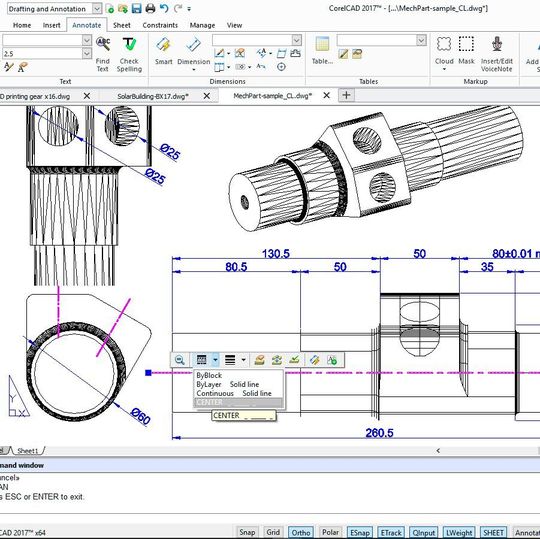Open the Sheet ribbon tab

pyautogui.click(x=122, y=25)
